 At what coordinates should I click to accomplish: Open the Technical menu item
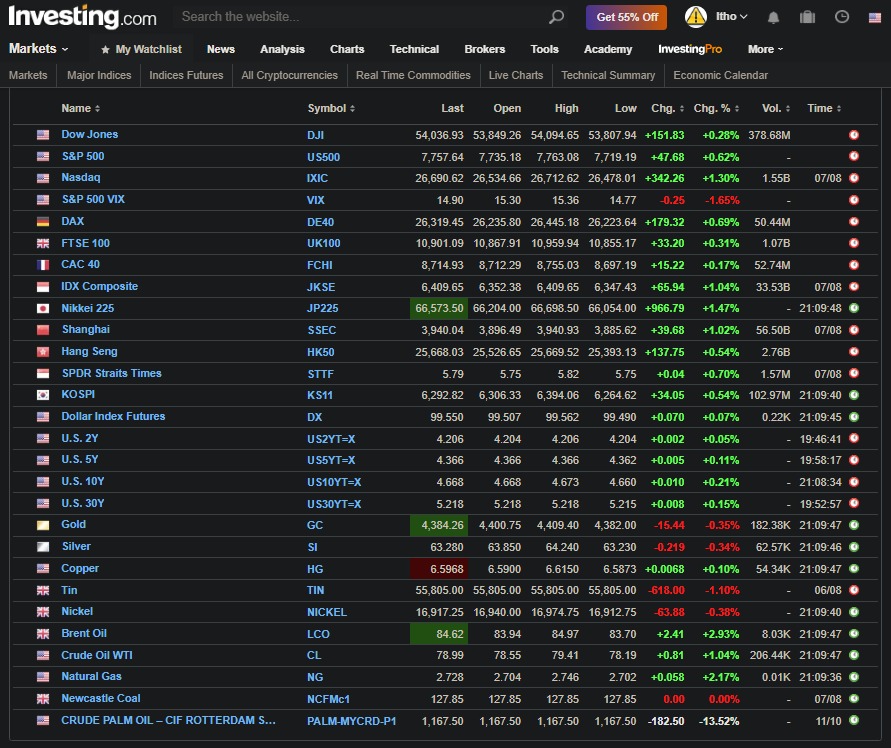pos(414,49)
